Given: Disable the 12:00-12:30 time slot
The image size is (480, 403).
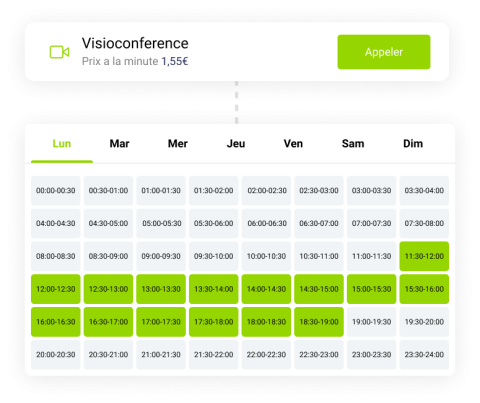Looking at the screenshot, I should (56, 289).
